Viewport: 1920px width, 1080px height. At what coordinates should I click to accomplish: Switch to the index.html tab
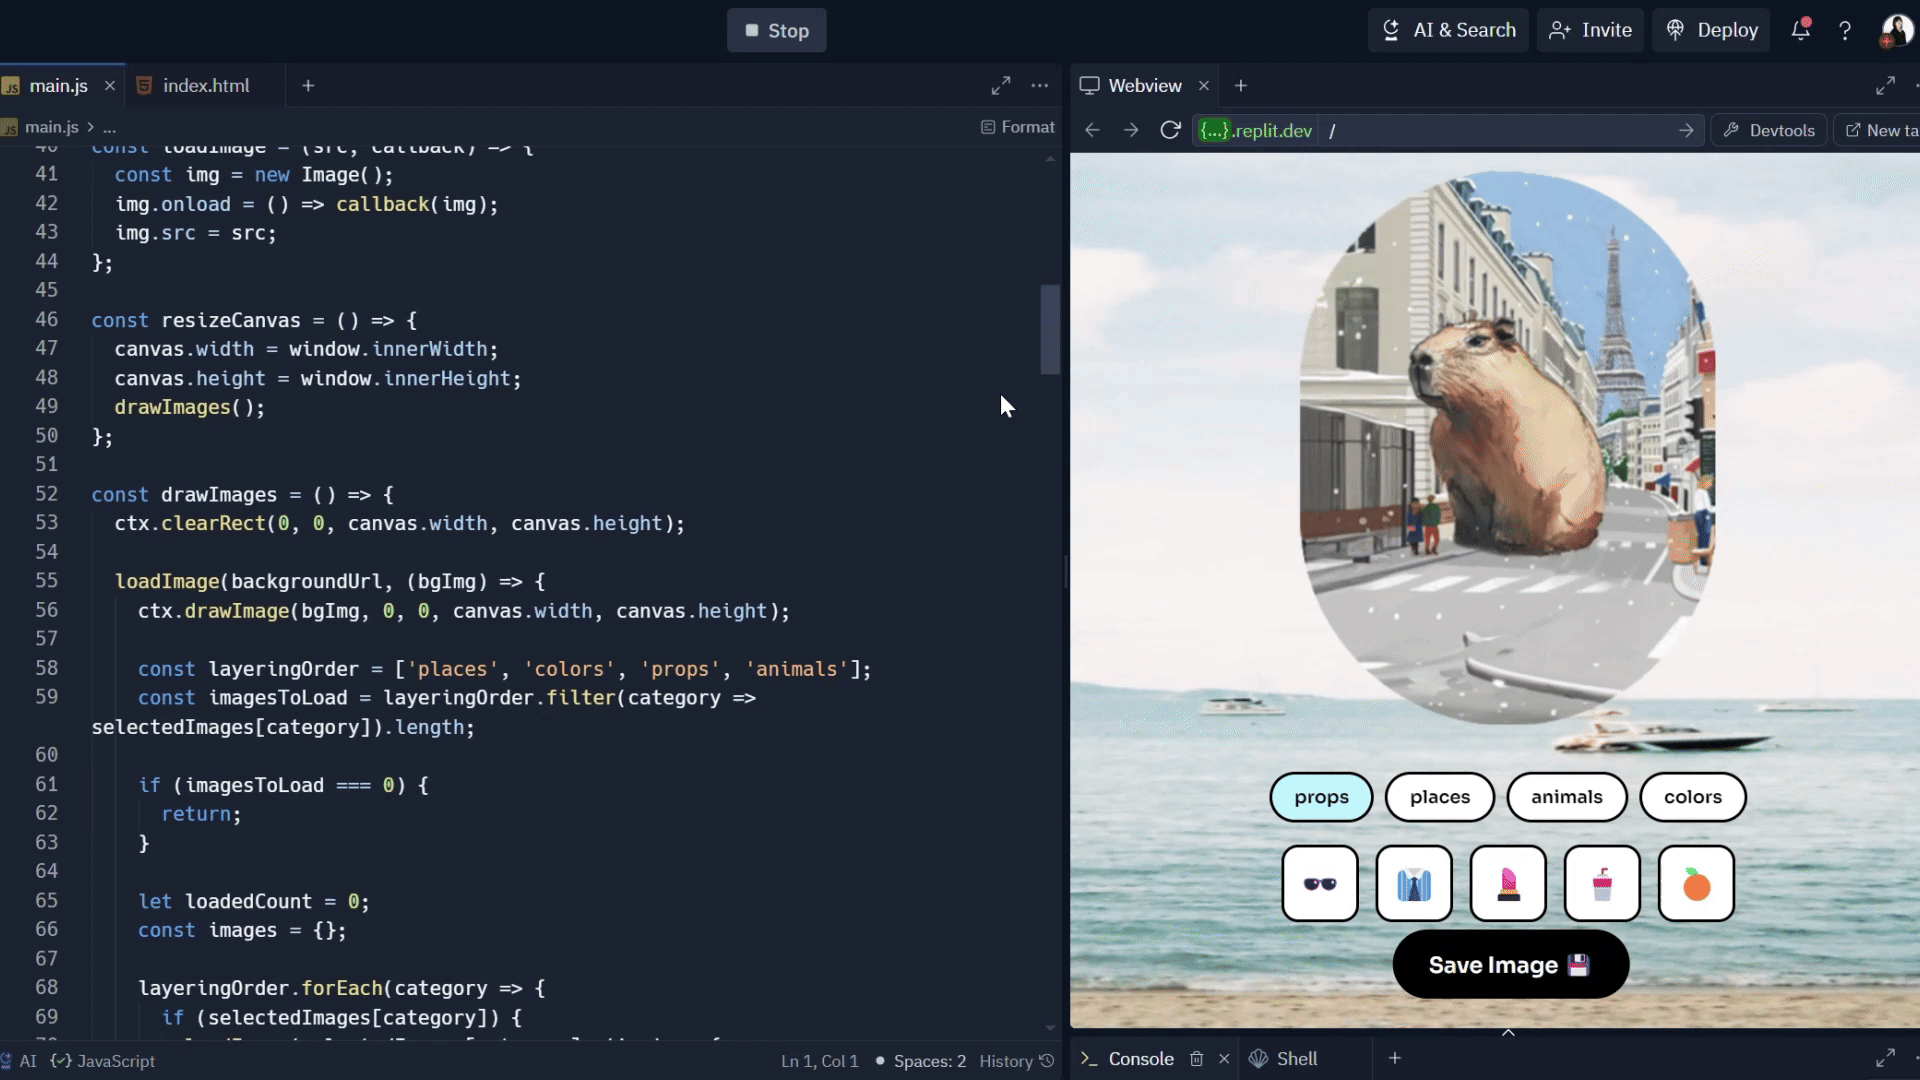tap(206, 86)
